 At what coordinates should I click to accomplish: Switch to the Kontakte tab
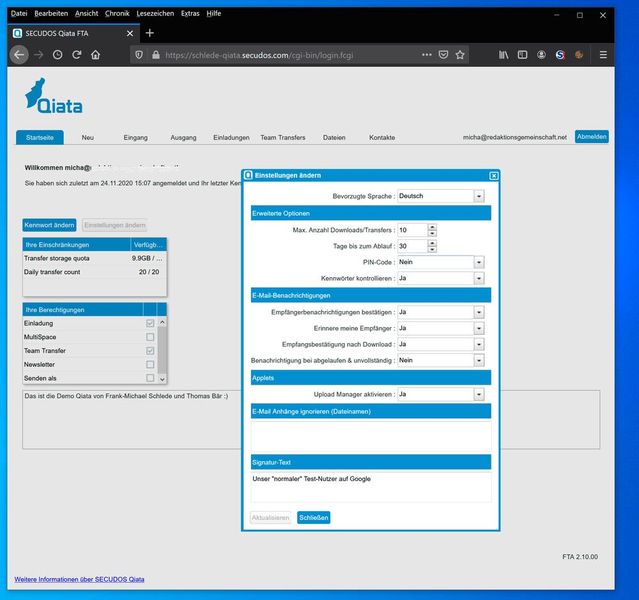point(382,138)
